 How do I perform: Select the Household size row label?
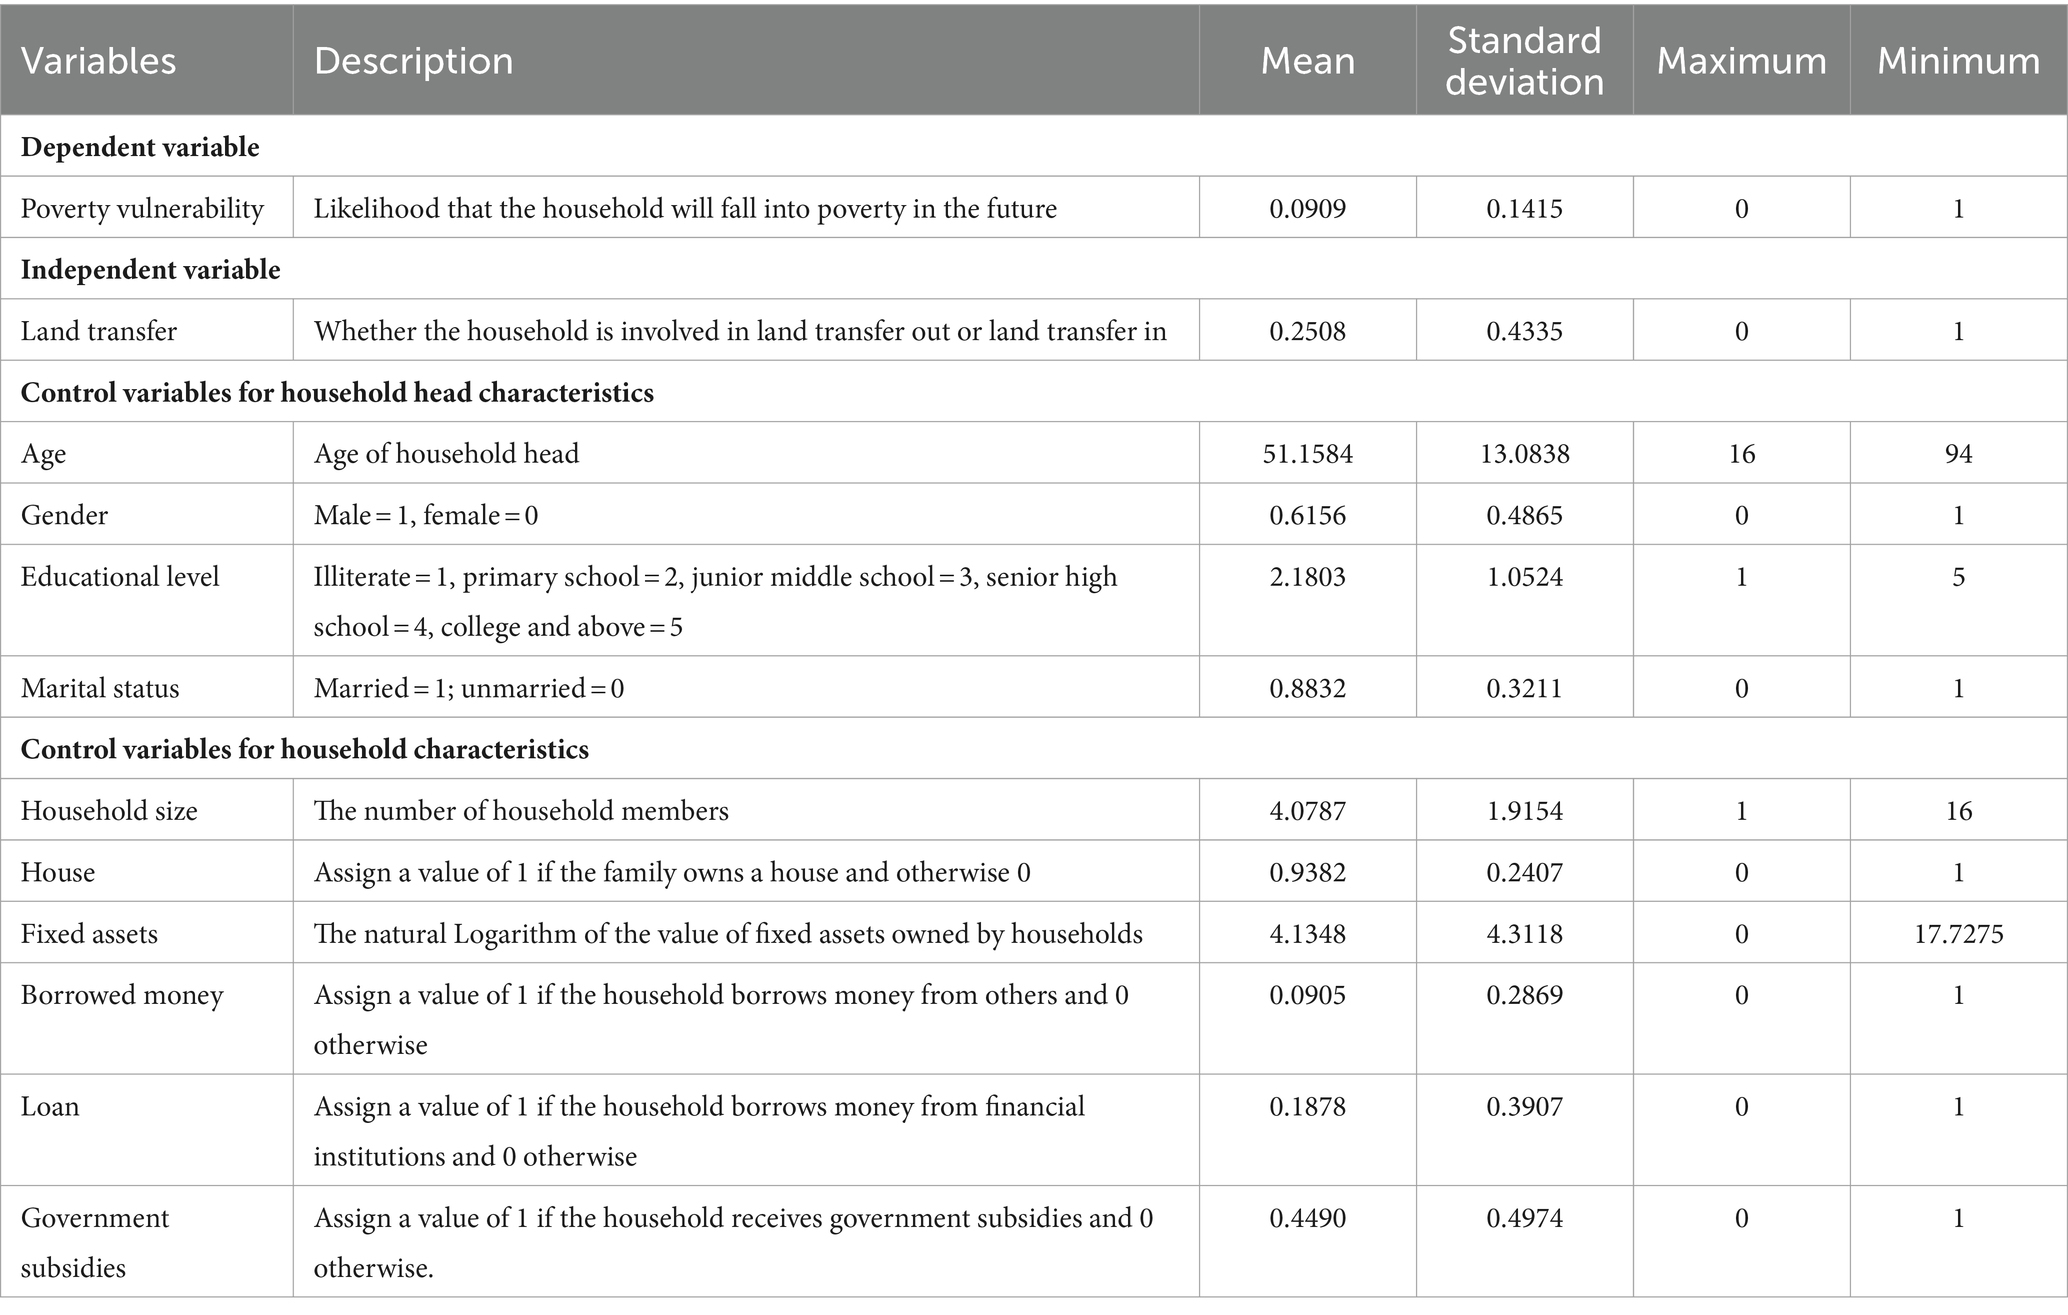pyautogui.click(x=109, y=810)
